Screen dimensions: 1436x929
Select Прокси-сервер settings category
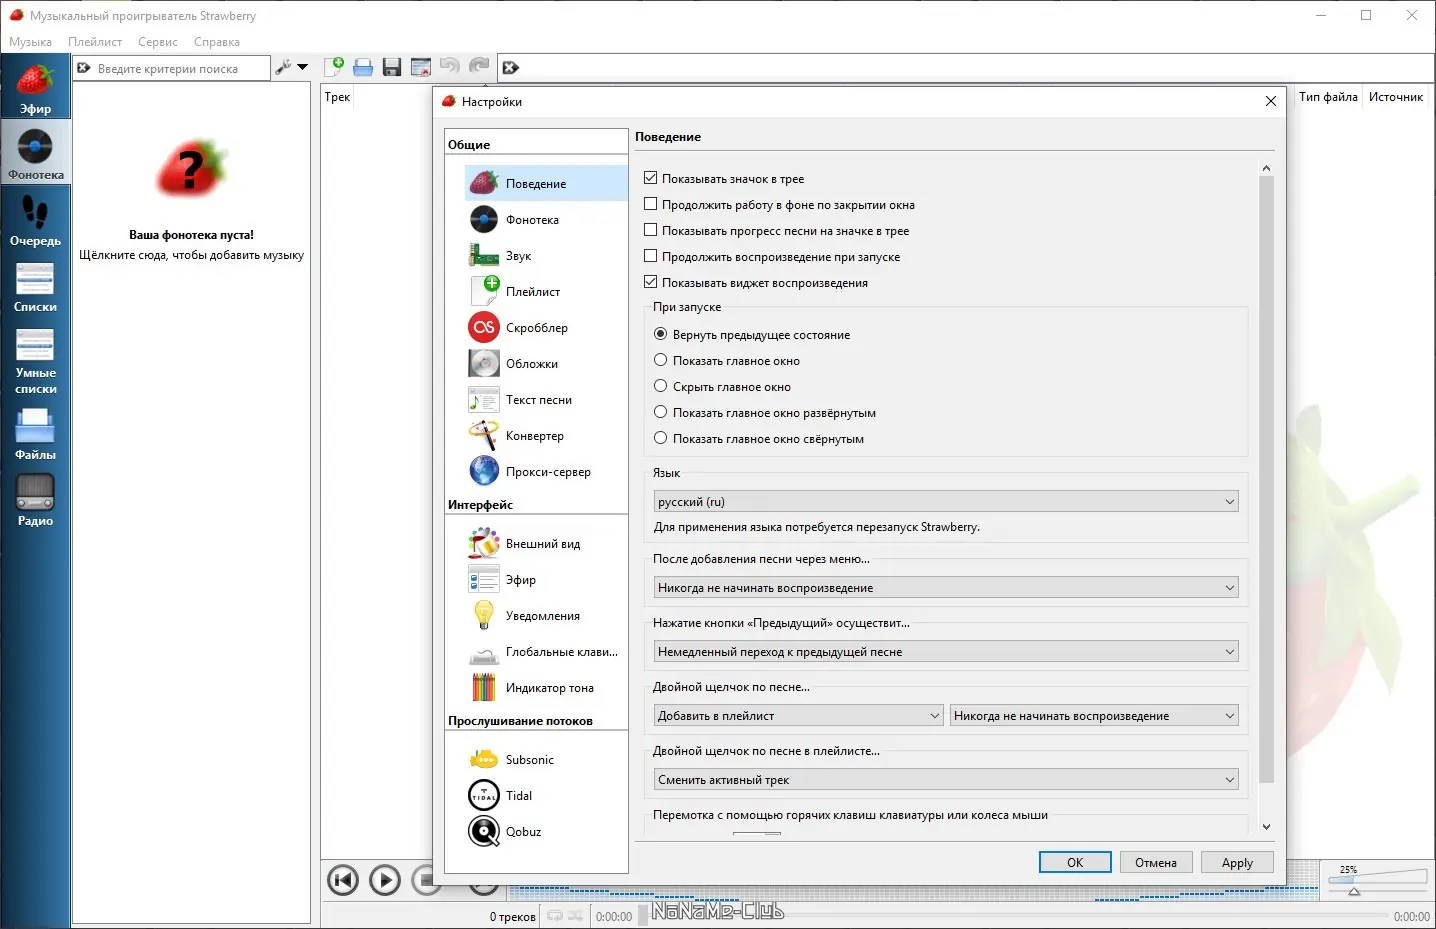pos(546,472)
